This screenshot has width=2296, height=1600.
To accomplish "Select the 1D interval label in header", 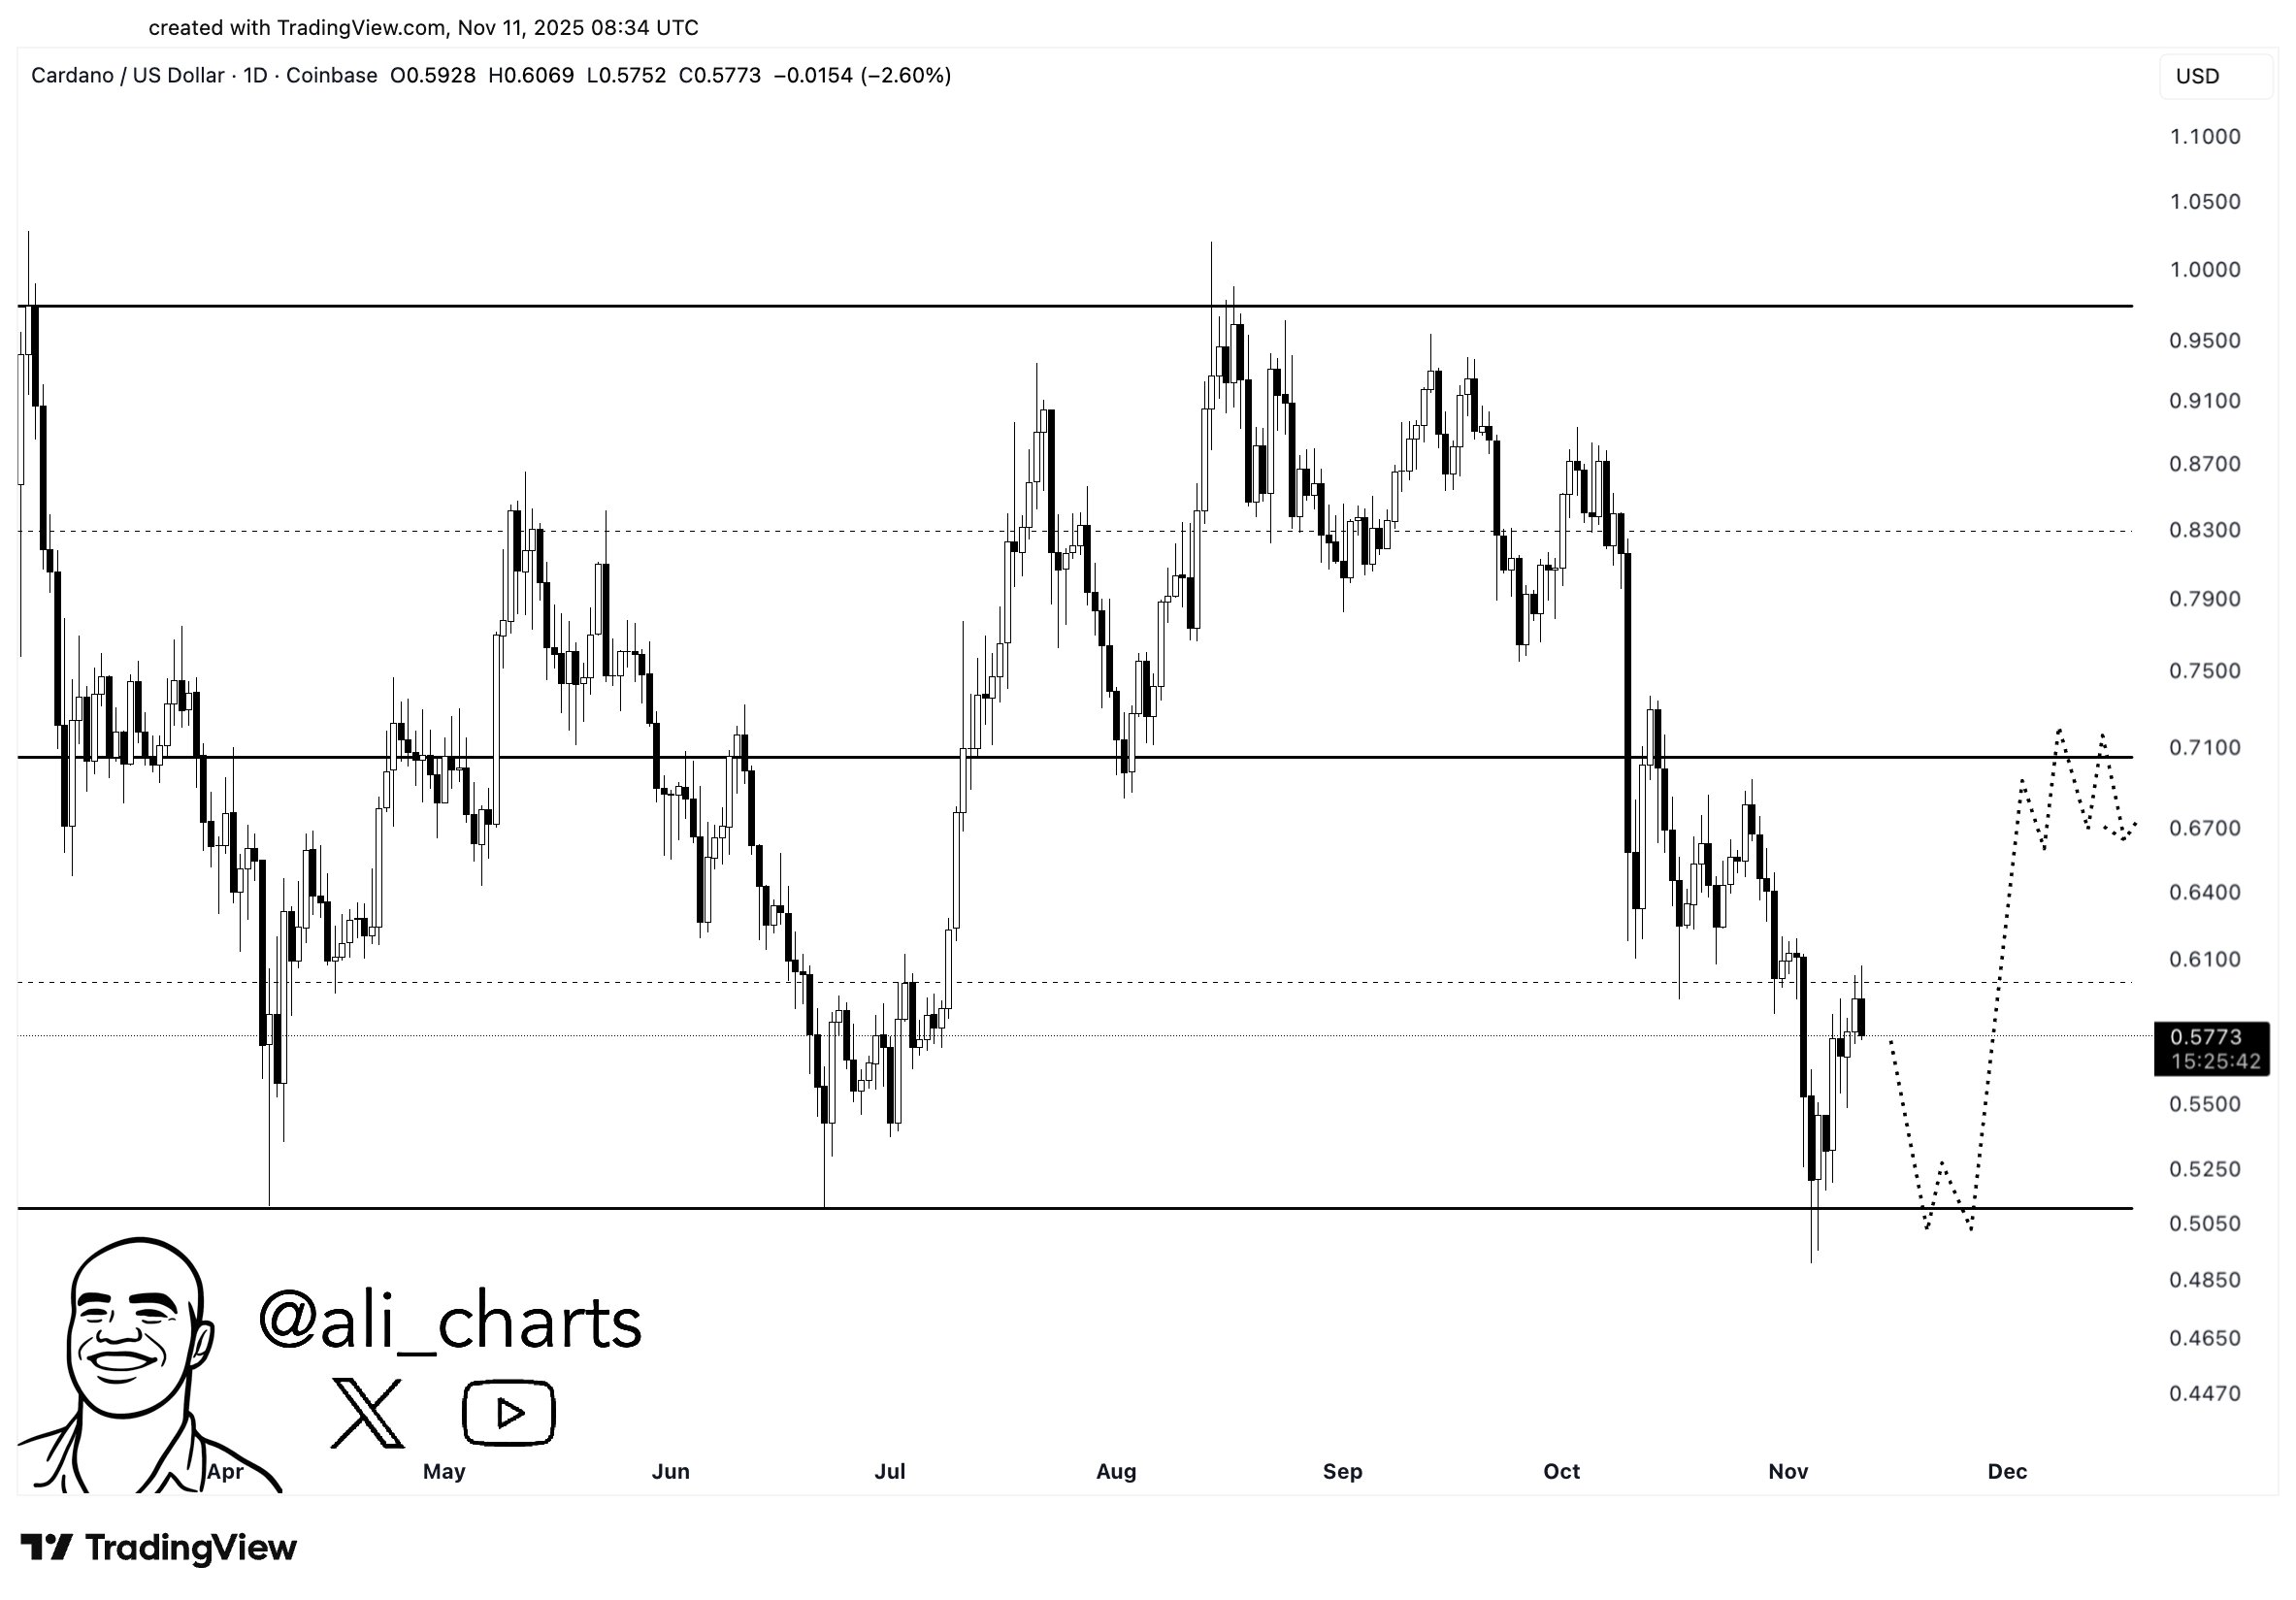I will tap(255, 76).
